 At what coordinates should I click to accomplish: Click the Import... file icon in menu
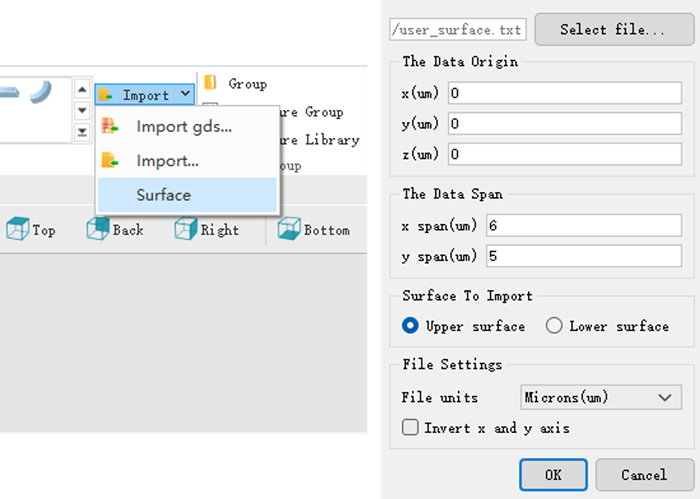click(109, 160)
